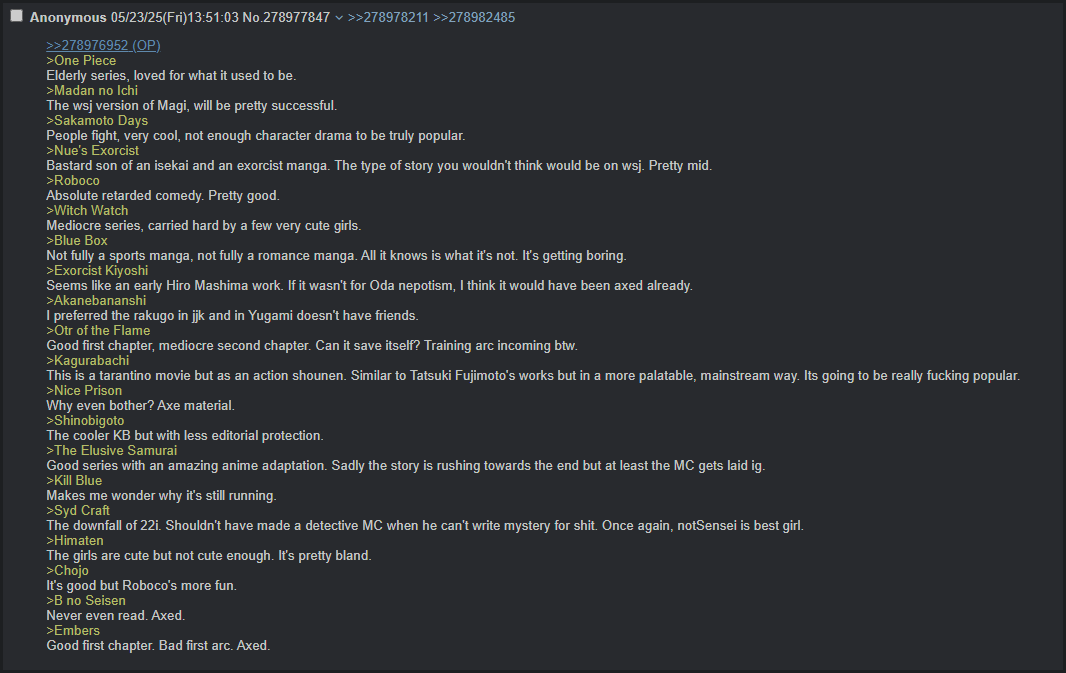Follow the >>278976952 (OP) quote link
Image resolution: width=1066 pixels, height=673 pixels.
[x=103, y=46]
